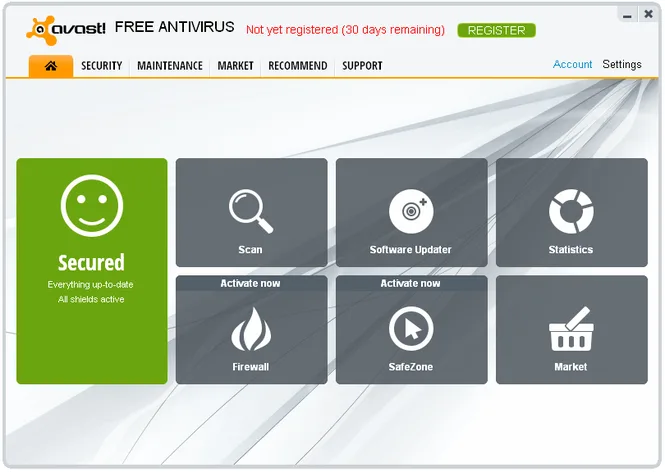Image resolution: width=665 pixels, height=472 pixels.
Task: Click the Firewall flame icon
Action: click(x=251, y=329)
